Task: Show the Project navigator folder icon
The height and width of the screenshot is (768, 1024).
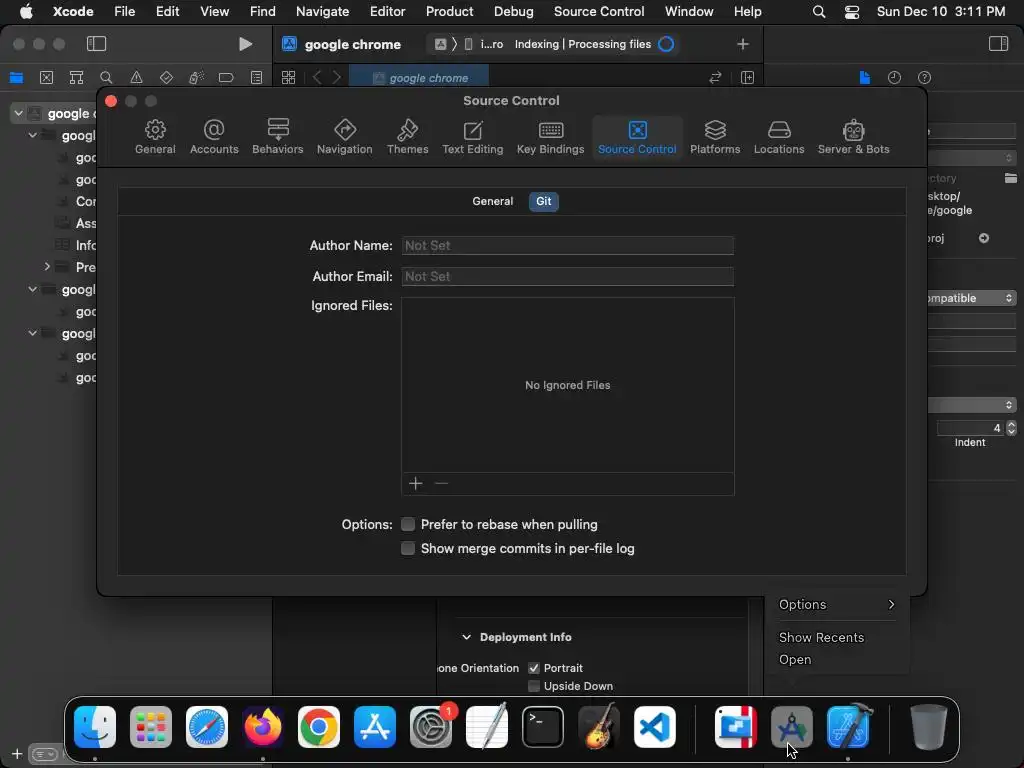Action: pyautogui.click(x=16, y=78)
